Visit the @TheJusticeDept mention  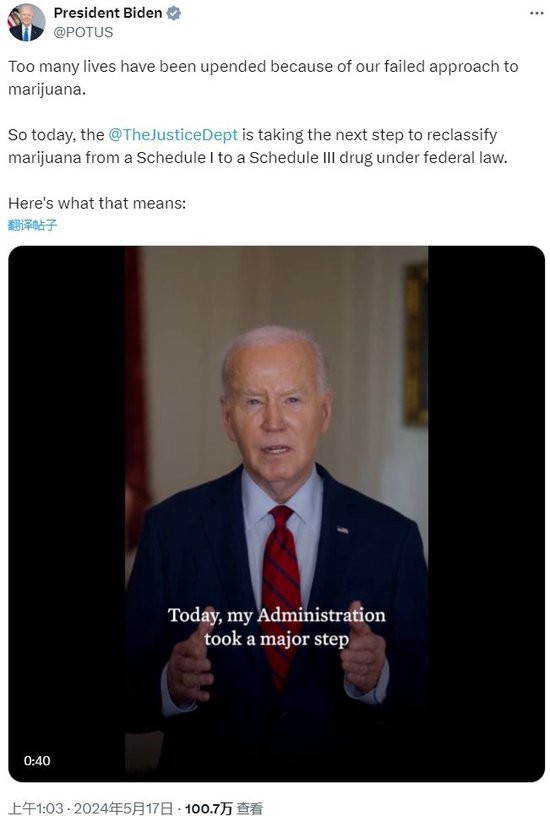click(173, 135)
